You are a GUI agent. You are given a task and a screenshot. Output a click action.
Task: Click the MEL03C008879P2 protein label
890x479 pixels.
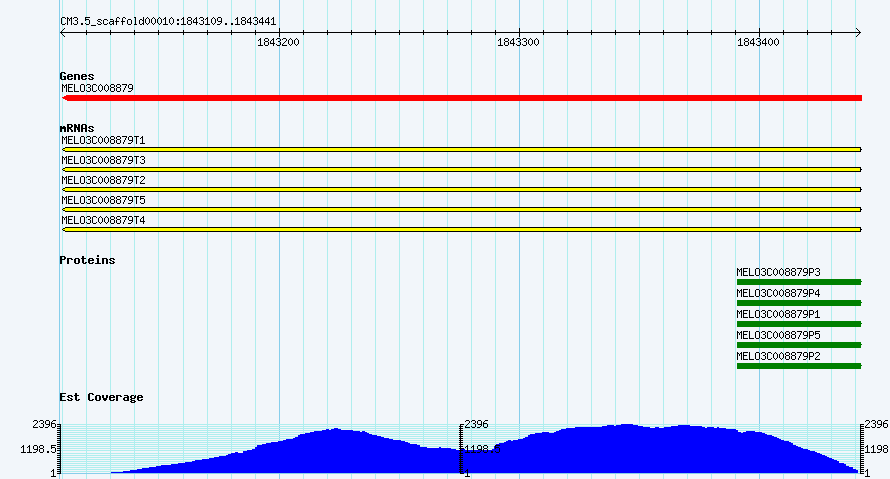[778, 356]
